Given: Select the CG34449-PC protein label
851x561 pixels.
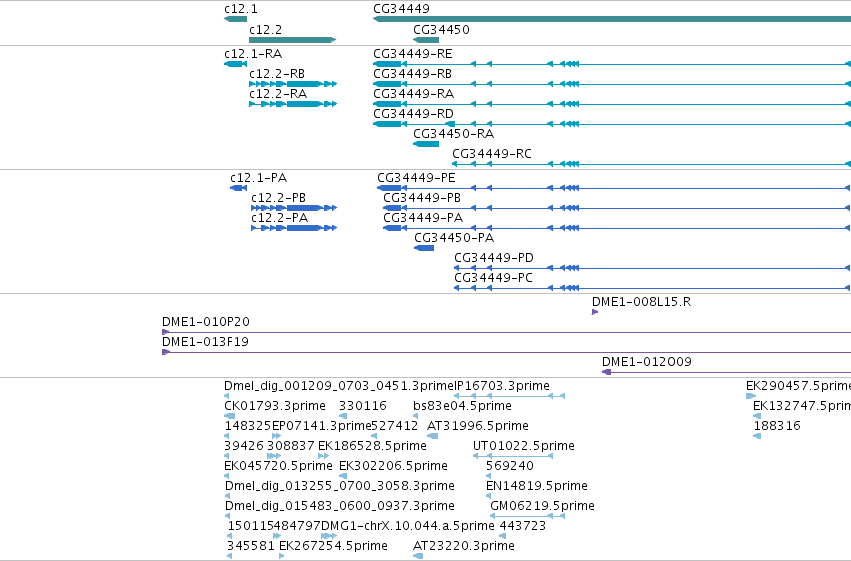Looking at the screenshot, I should (x=493, y=278).
